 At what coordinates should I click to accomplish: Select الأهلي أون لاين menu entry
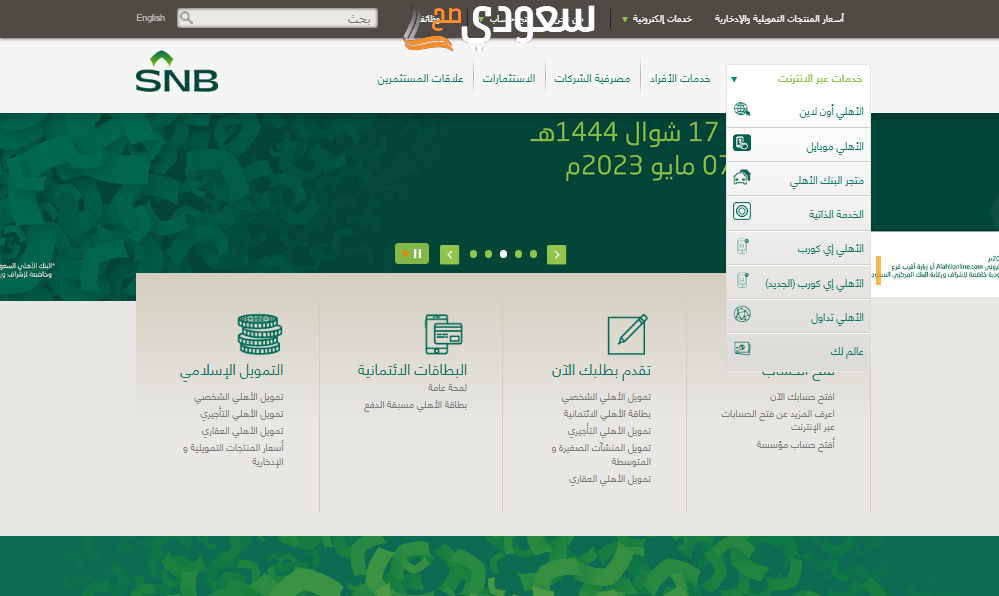coord(798,110)
